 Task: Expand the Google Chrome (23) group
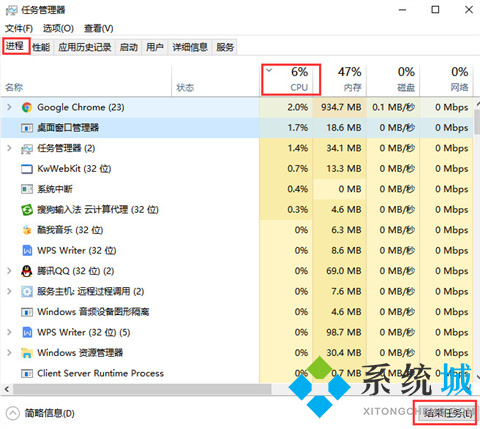[x=9, y=107]
